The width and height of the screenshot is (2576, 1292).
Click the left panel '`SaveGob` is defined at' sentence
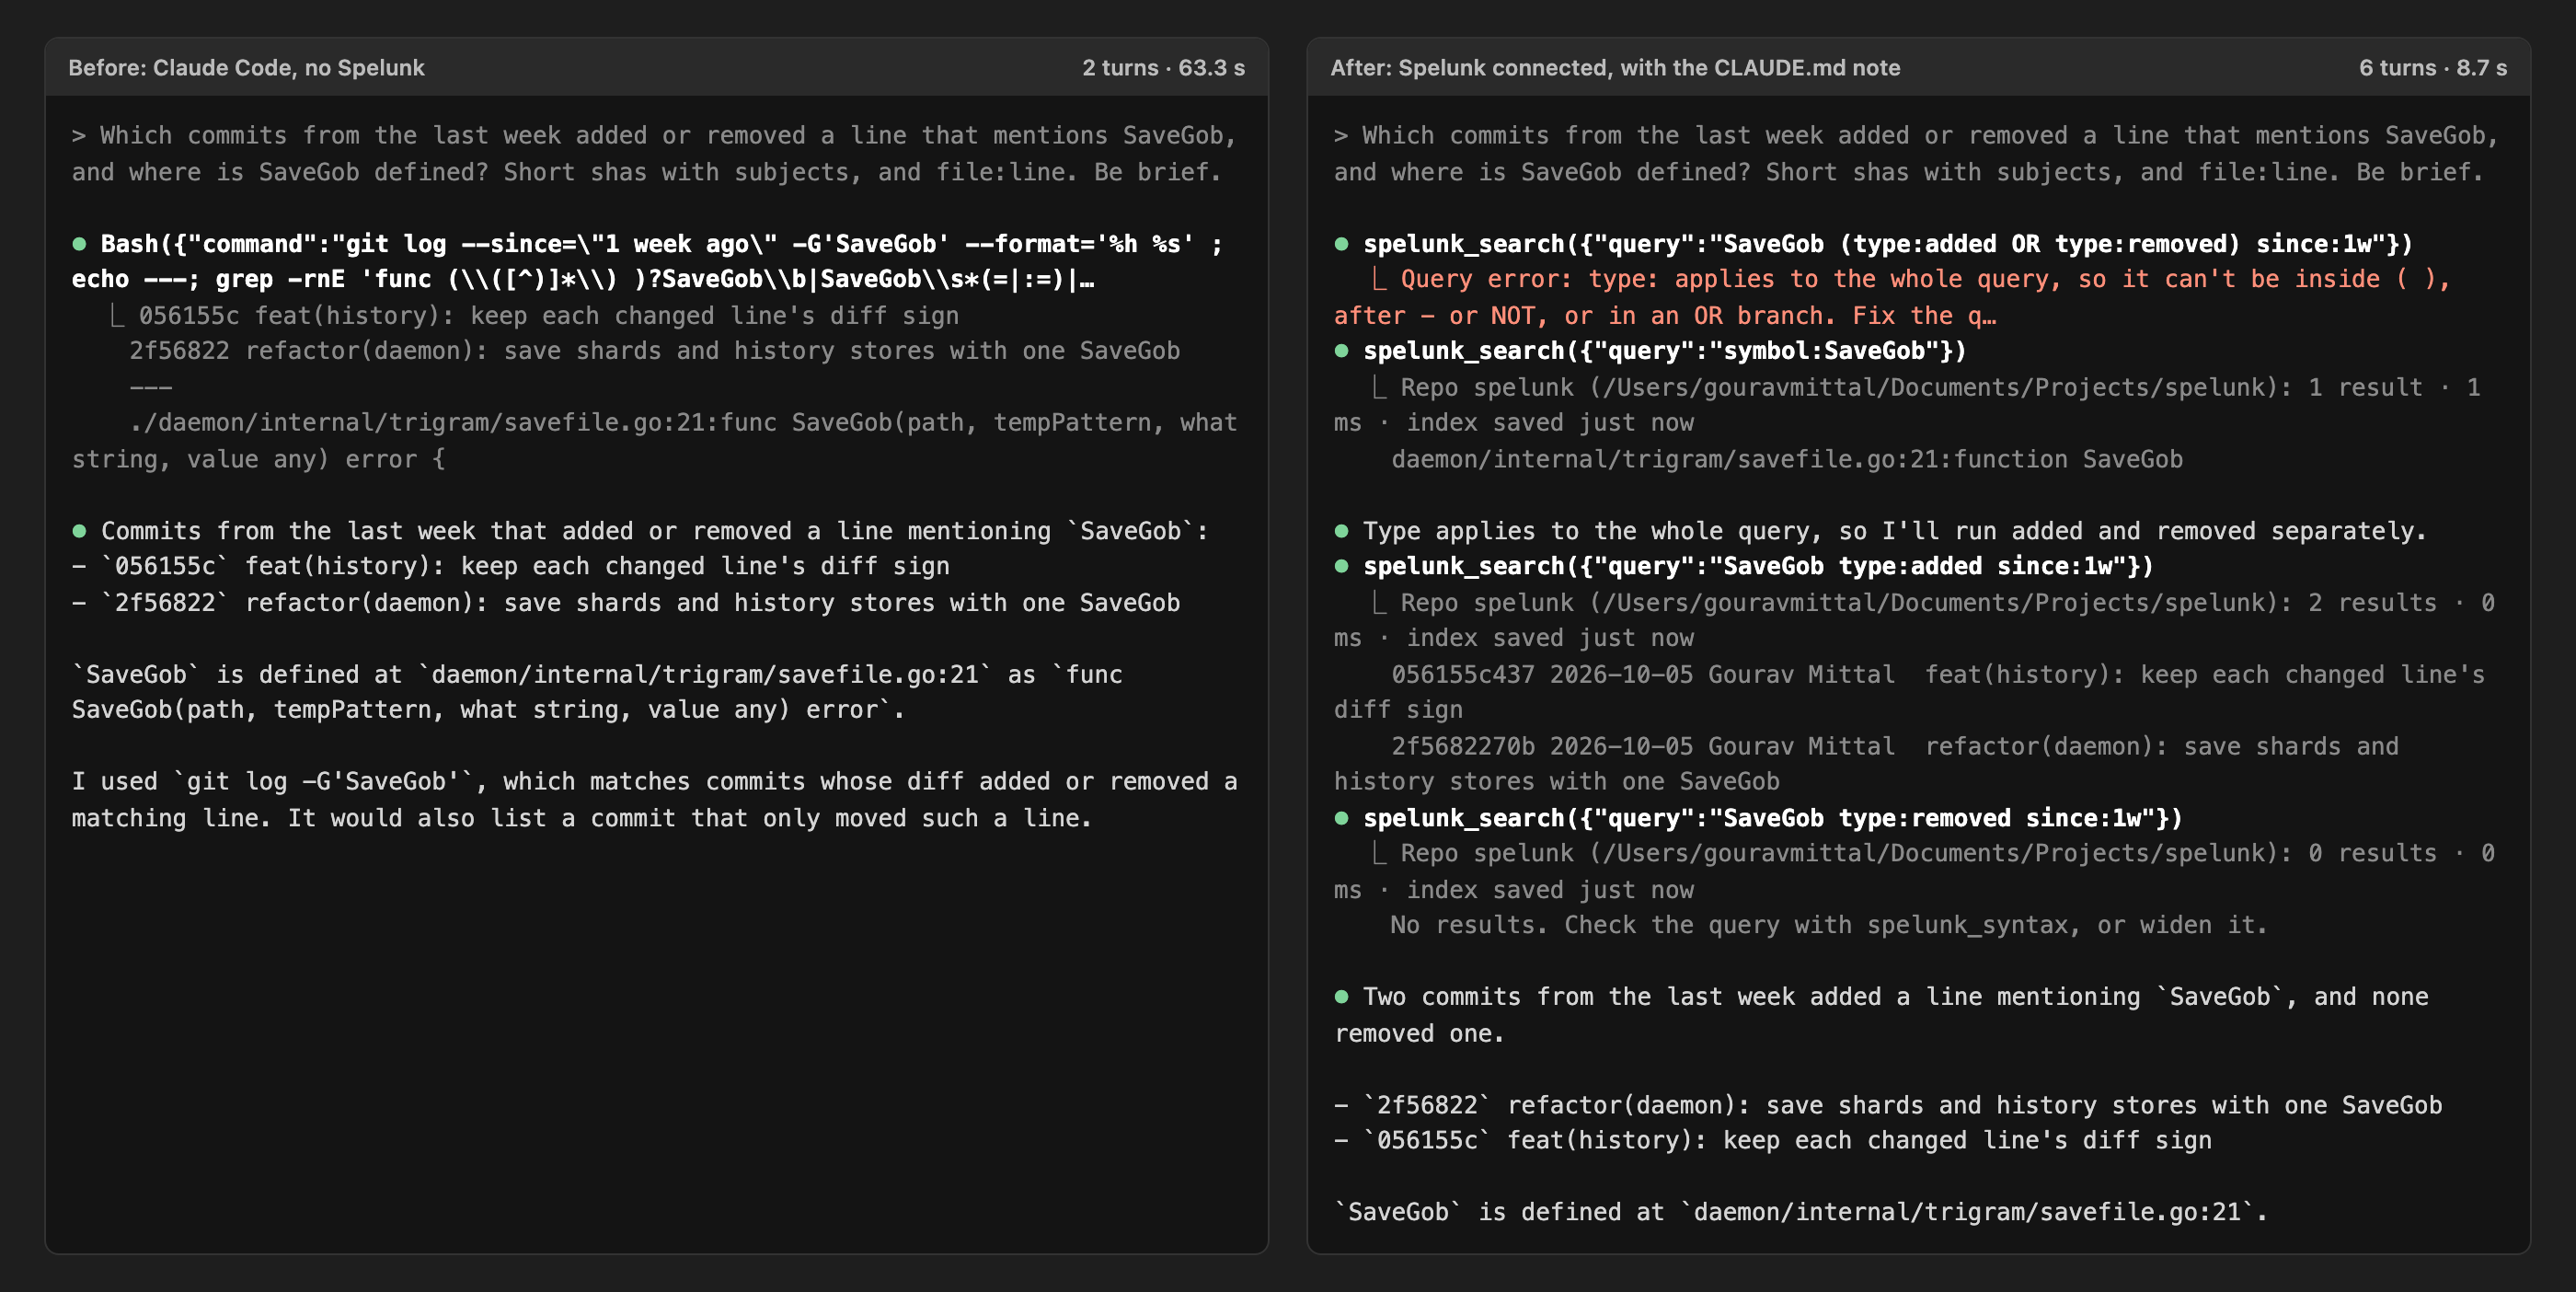coord(597,692)
